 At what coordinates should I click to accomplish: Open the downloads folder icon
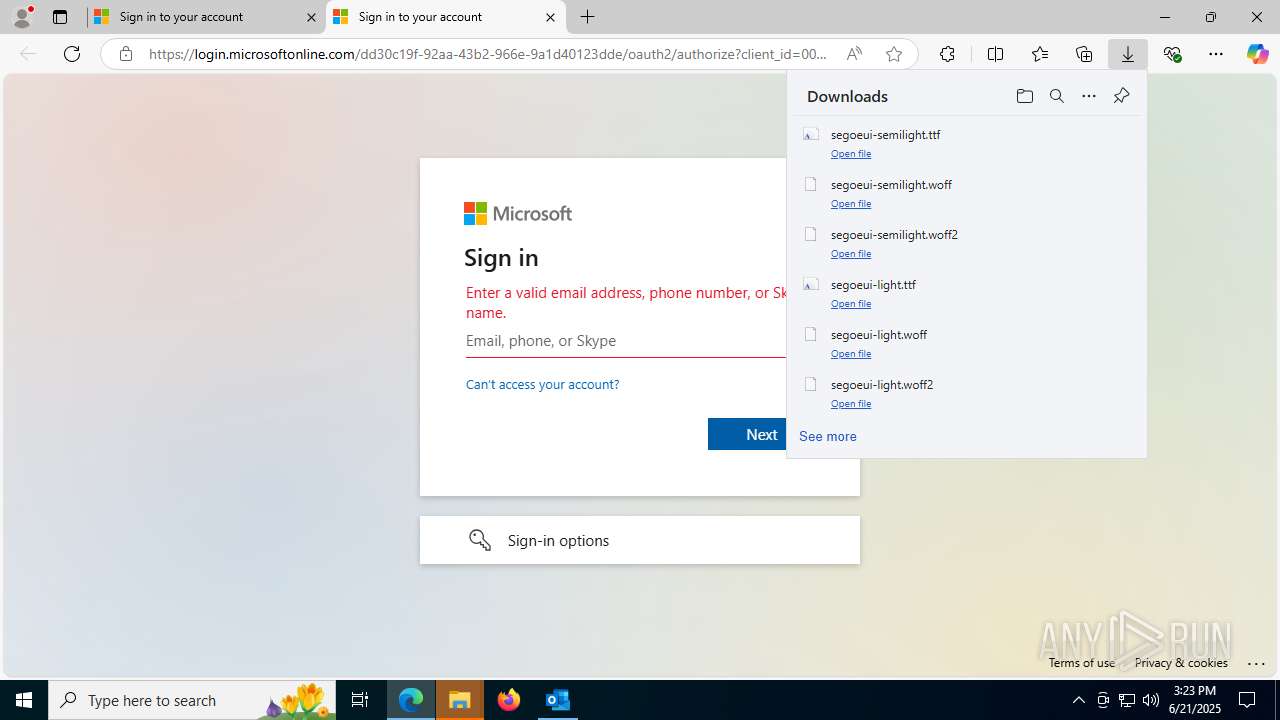tap(1024, 96)
